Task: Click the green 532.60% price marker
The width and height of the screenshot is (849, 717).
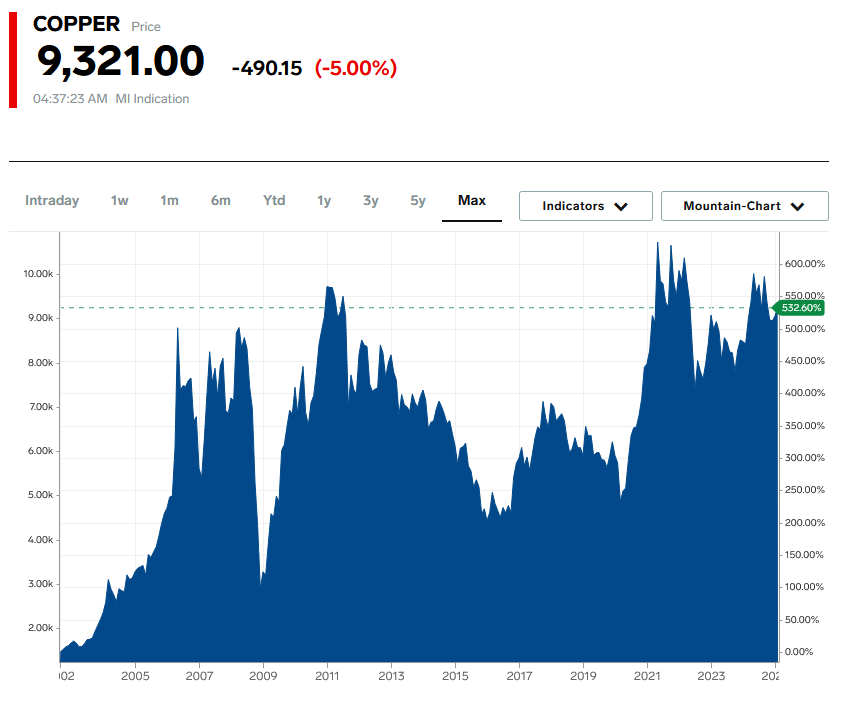Action: pos(801,308)
